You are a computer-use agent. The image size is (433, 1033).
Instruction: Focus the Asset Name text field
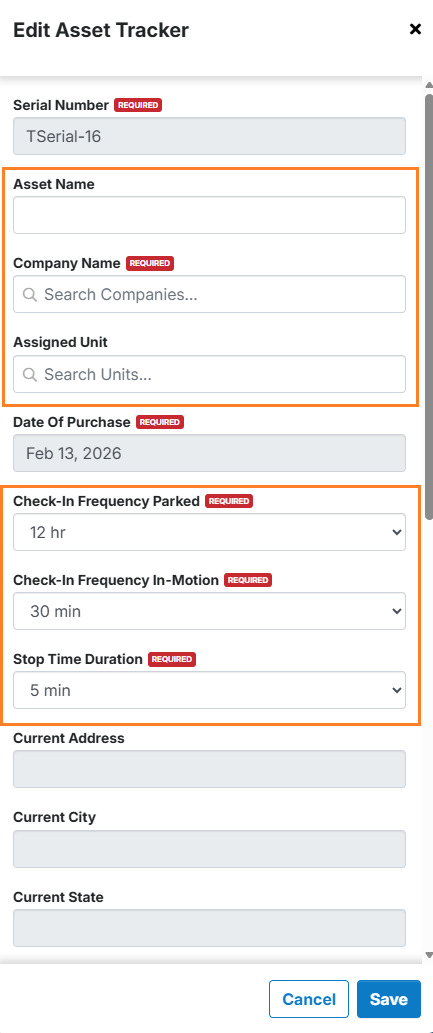coord(210,215)
